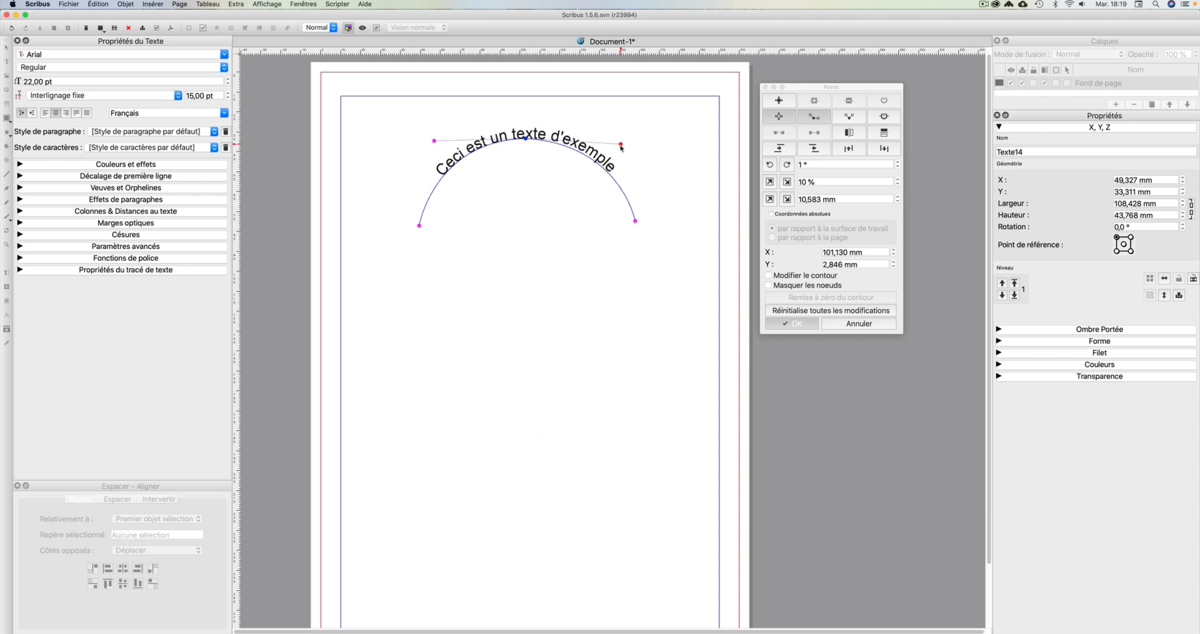Click the Nom field containing Texte14

coord(1095,152)
